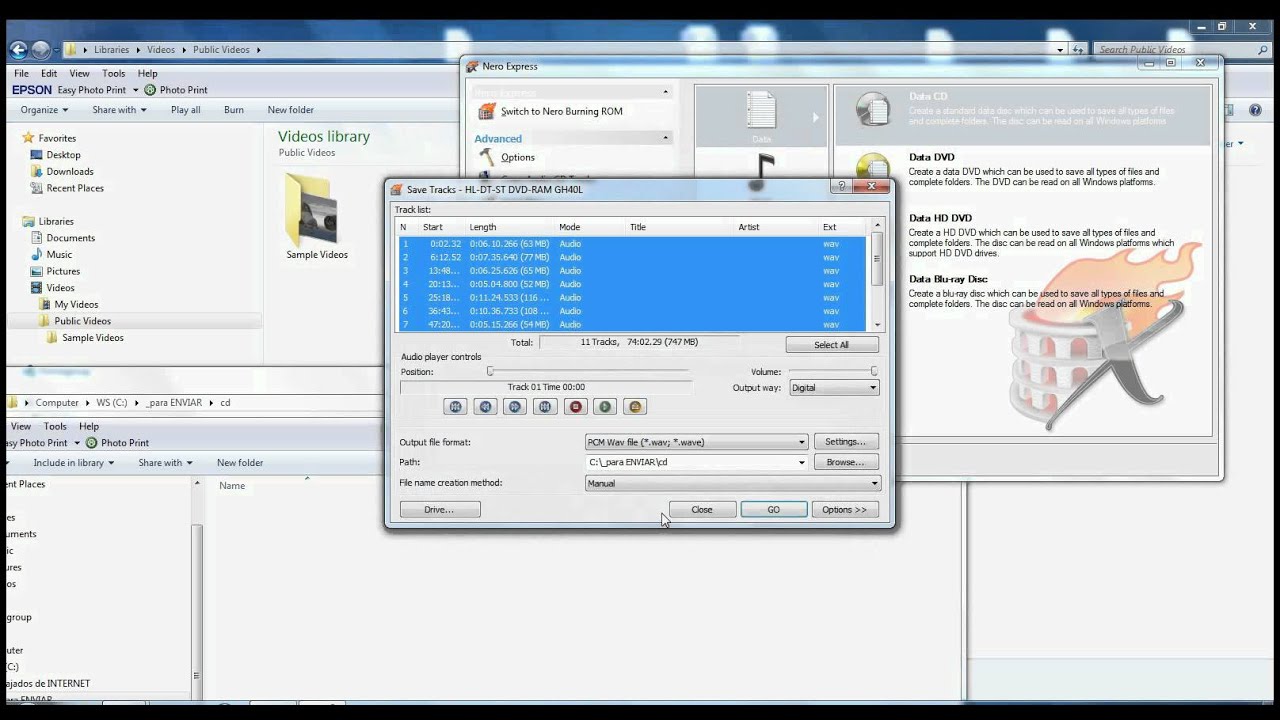Click Play all in the Explorer toolbar
This screenshot has width=1280, height=720.
click(186, 110)
